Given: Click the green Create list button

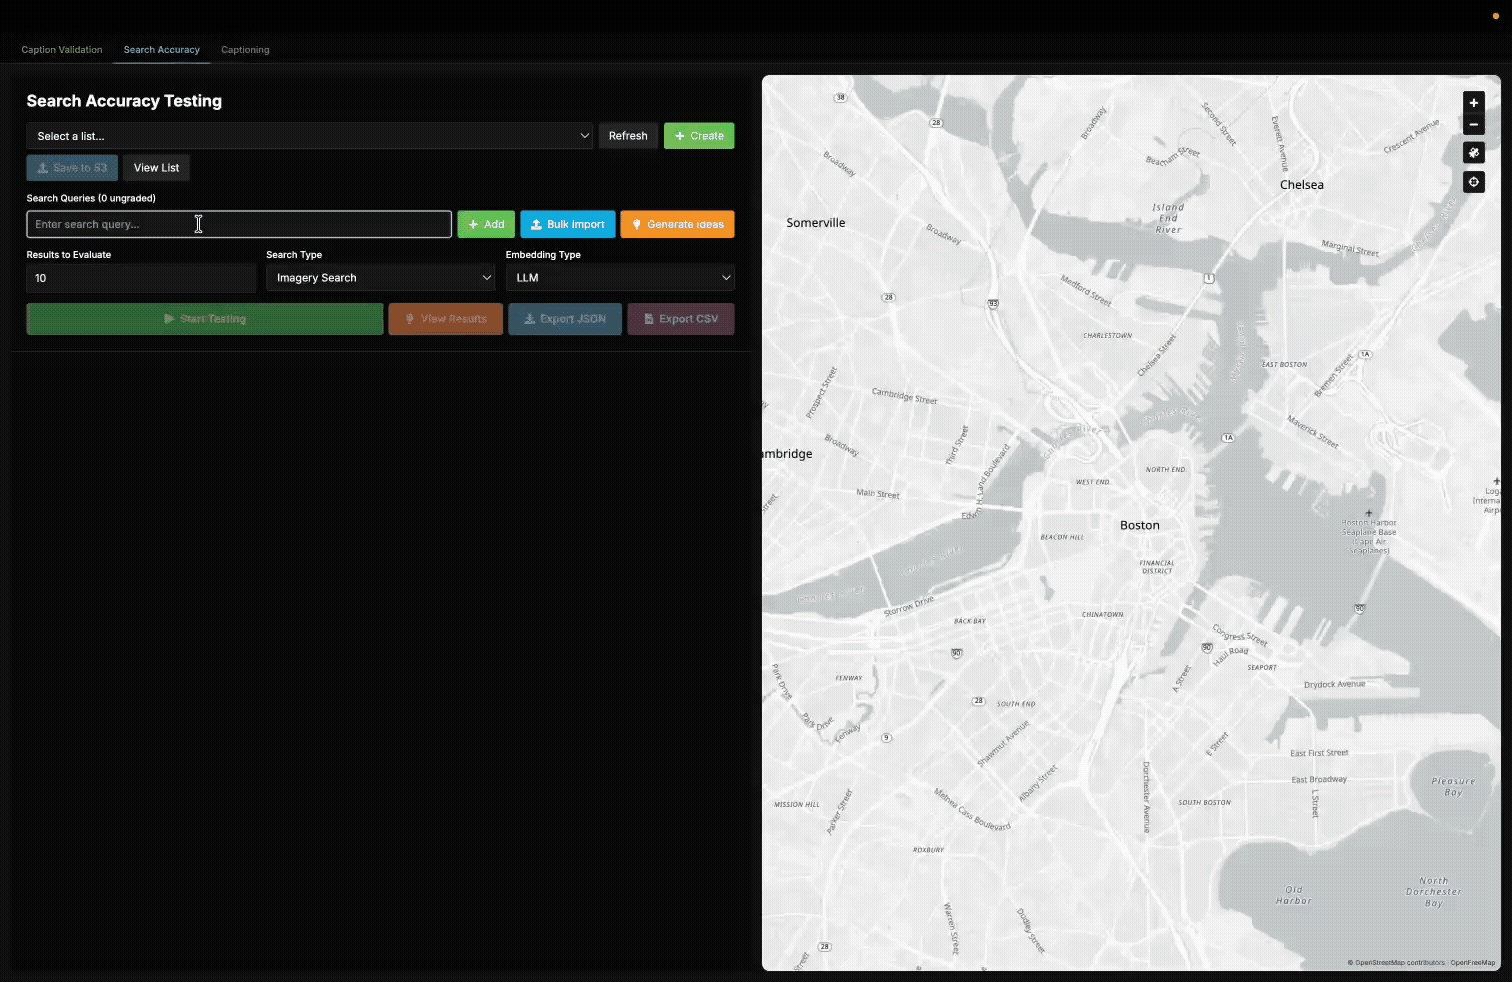Looking at the screenshot, I should pos(699,136).
